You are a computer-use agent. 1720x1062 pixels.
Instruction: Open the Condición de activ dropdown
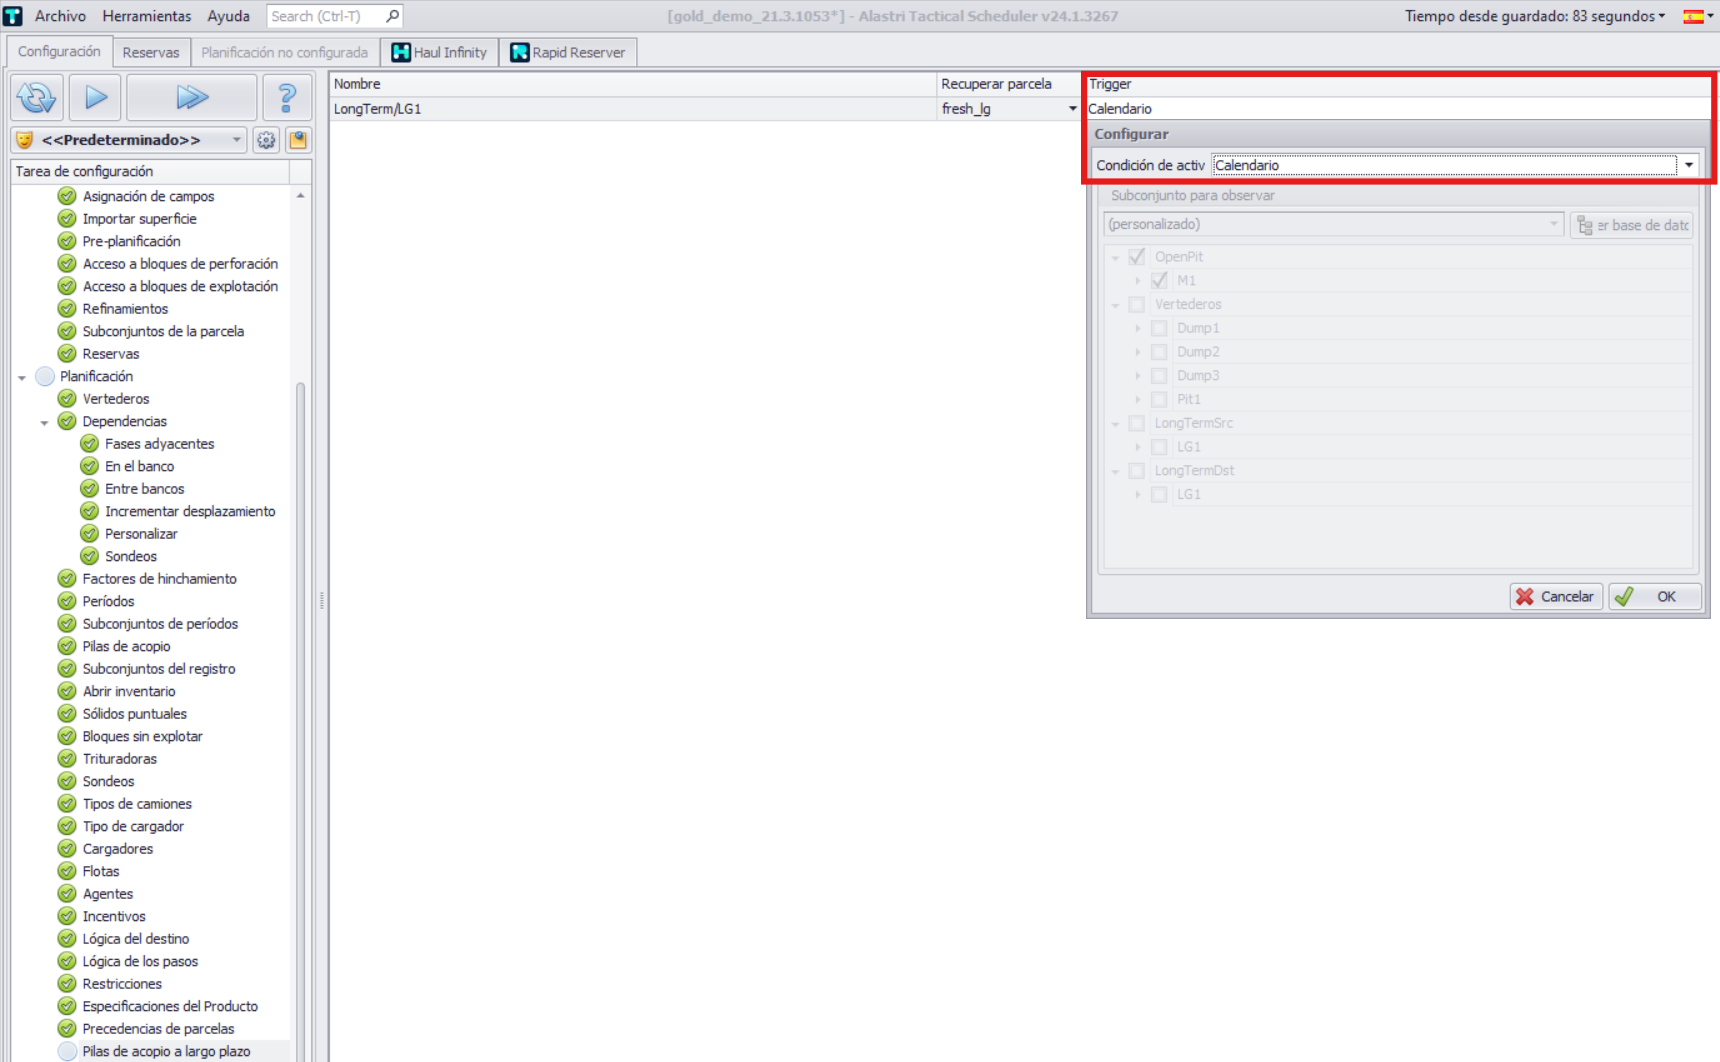pos(1689,165)
